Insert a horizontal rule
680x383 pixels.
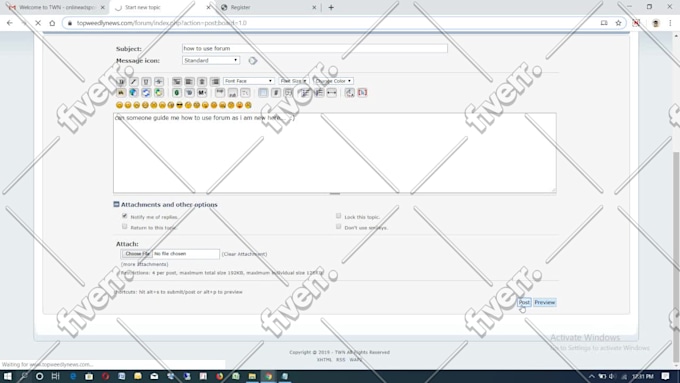coord(331,93)
